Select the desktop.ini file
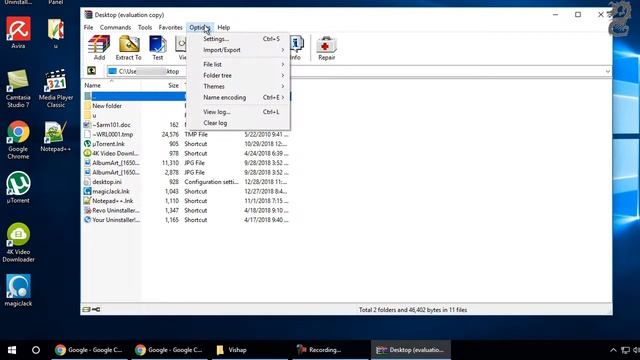The width and height of the screenshot is (640, 360). tap(187, 182)
